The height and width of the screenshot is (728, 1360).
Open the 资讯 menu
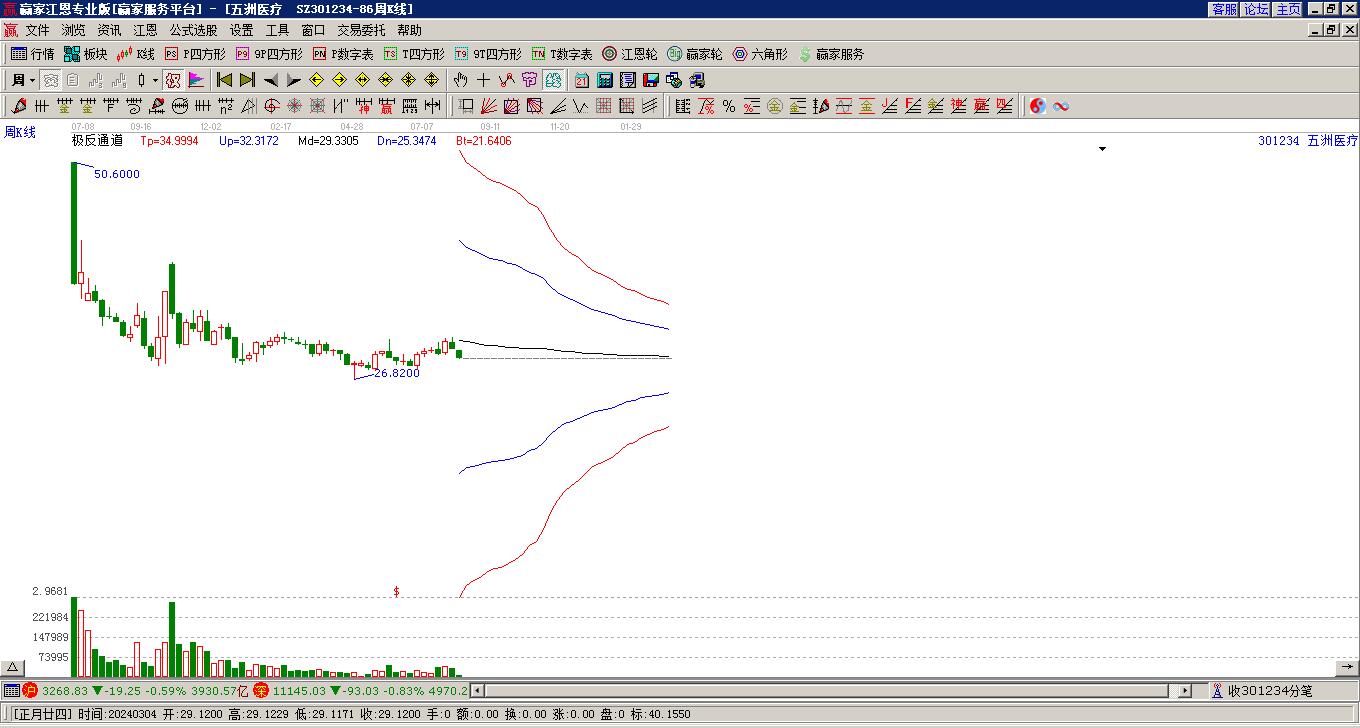(109, 30)
